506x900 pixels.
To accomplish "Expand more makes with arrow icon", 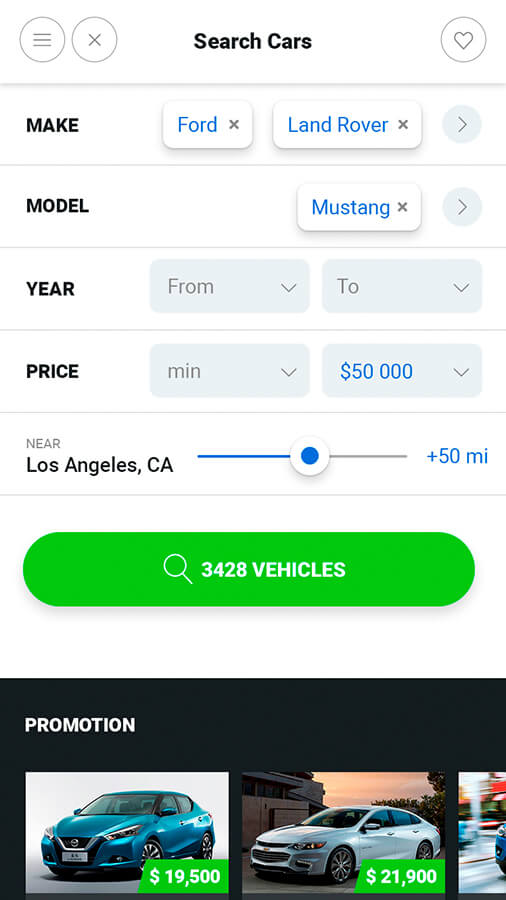I will (x=462, y=124).
